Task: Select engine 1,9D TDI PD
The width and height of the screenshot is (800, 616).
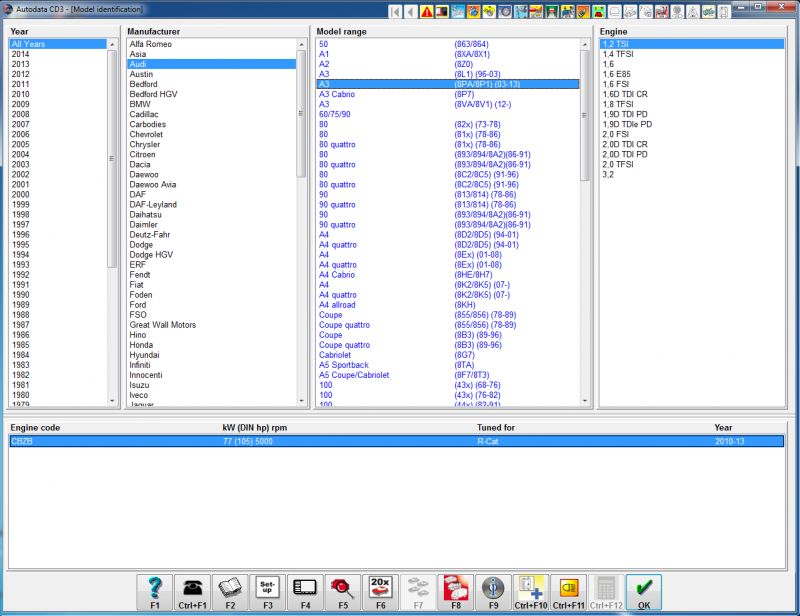Action: pyautogui.click(x=692, y=114)
